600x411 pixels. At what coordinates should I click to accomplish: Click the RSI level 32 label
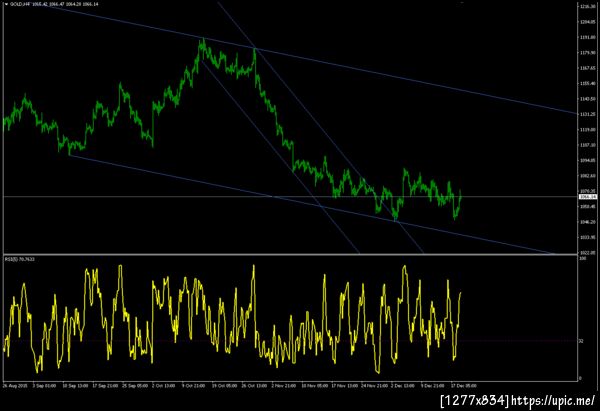point(581,341)
